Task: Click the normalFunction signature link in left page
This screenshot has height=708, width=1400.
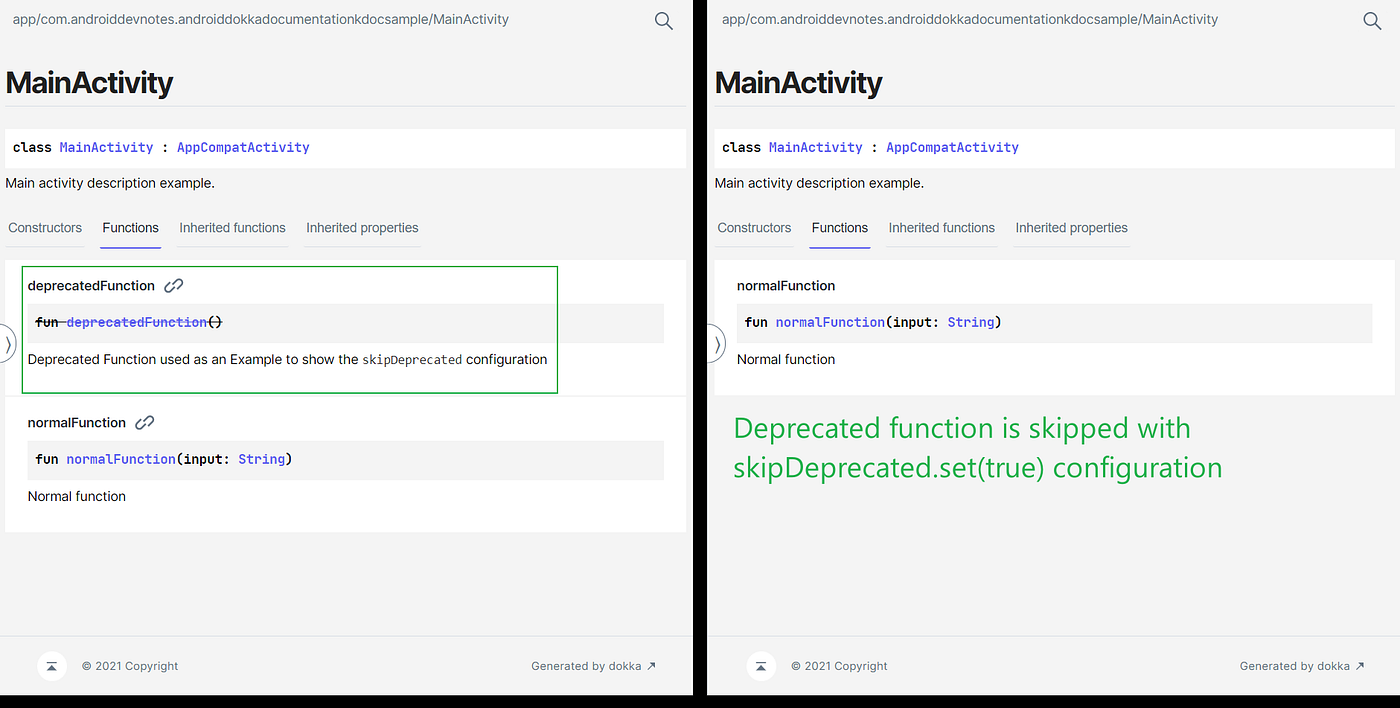Action: pos(121,459)
